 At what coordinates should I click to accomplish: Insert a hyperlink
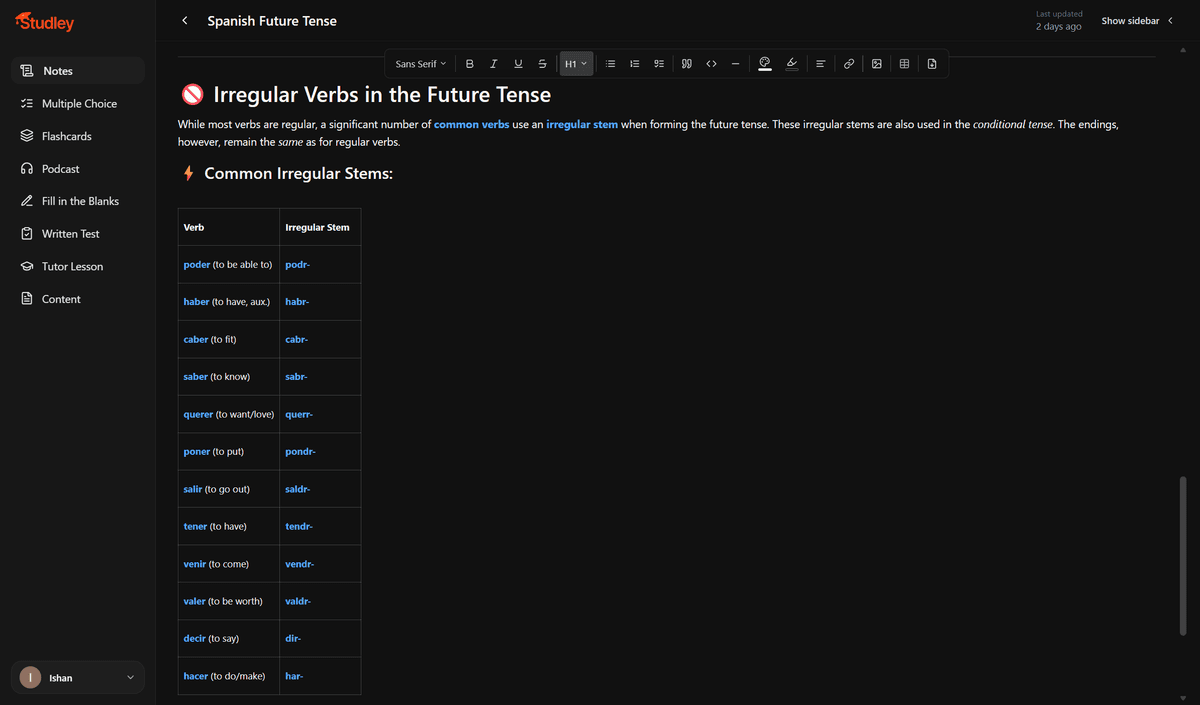(x=849, y=64)
